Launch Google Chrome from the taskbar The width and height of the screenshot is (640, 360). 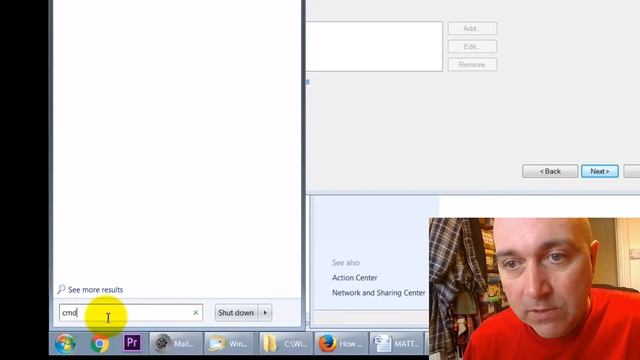(x=100, y=343)
